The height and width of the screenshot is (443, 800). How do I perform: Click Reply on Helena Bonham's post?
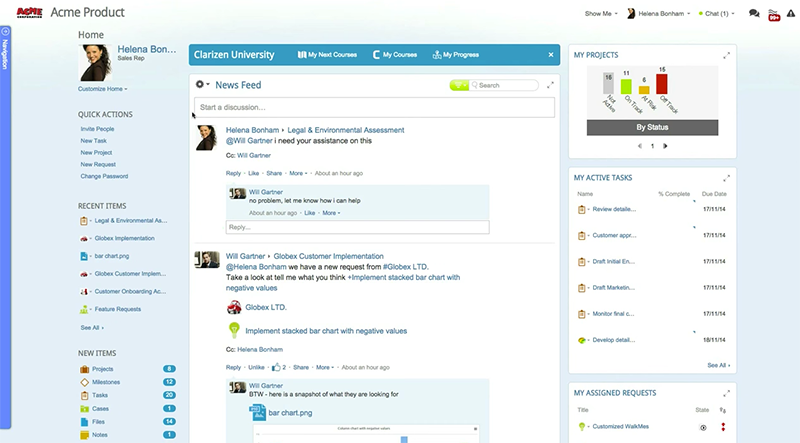[x=233, y=174]
